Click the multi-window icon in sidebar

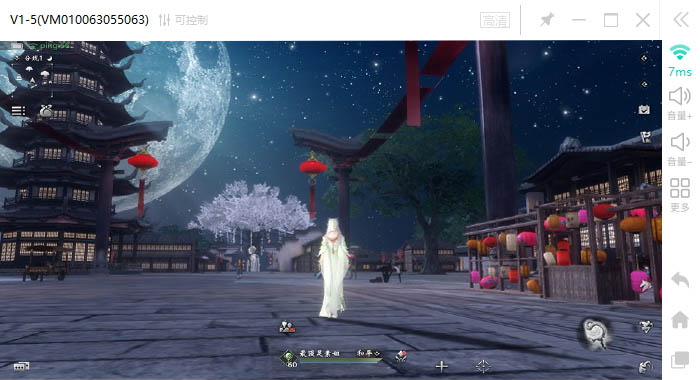coord(680,360)
